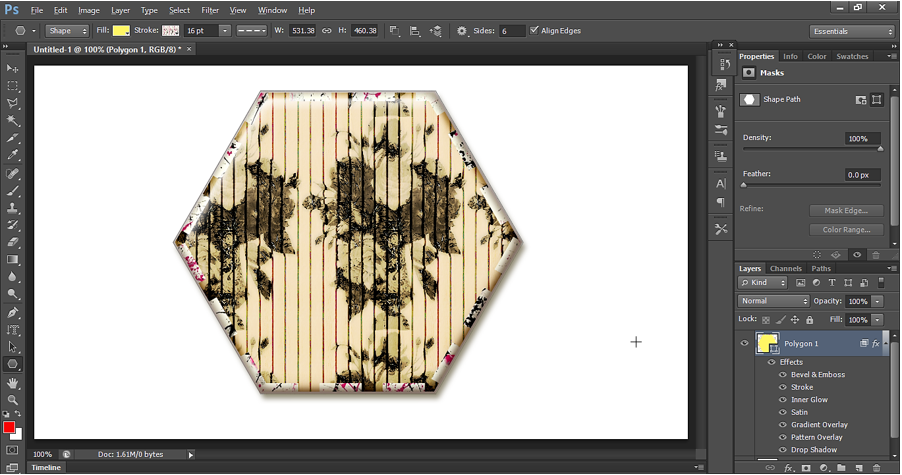This screenshot has height=475, width=902.
Task: Open the stroke type dashed line dropdown
Action: click(251, 31)
